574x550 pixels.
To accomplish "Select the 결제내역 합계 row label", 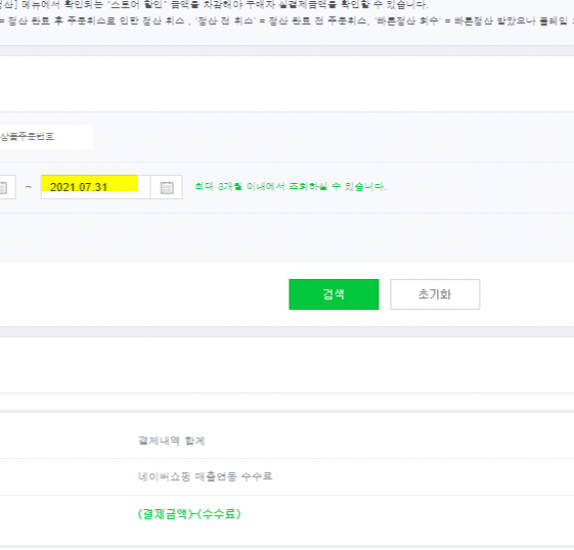I will 171,441.
